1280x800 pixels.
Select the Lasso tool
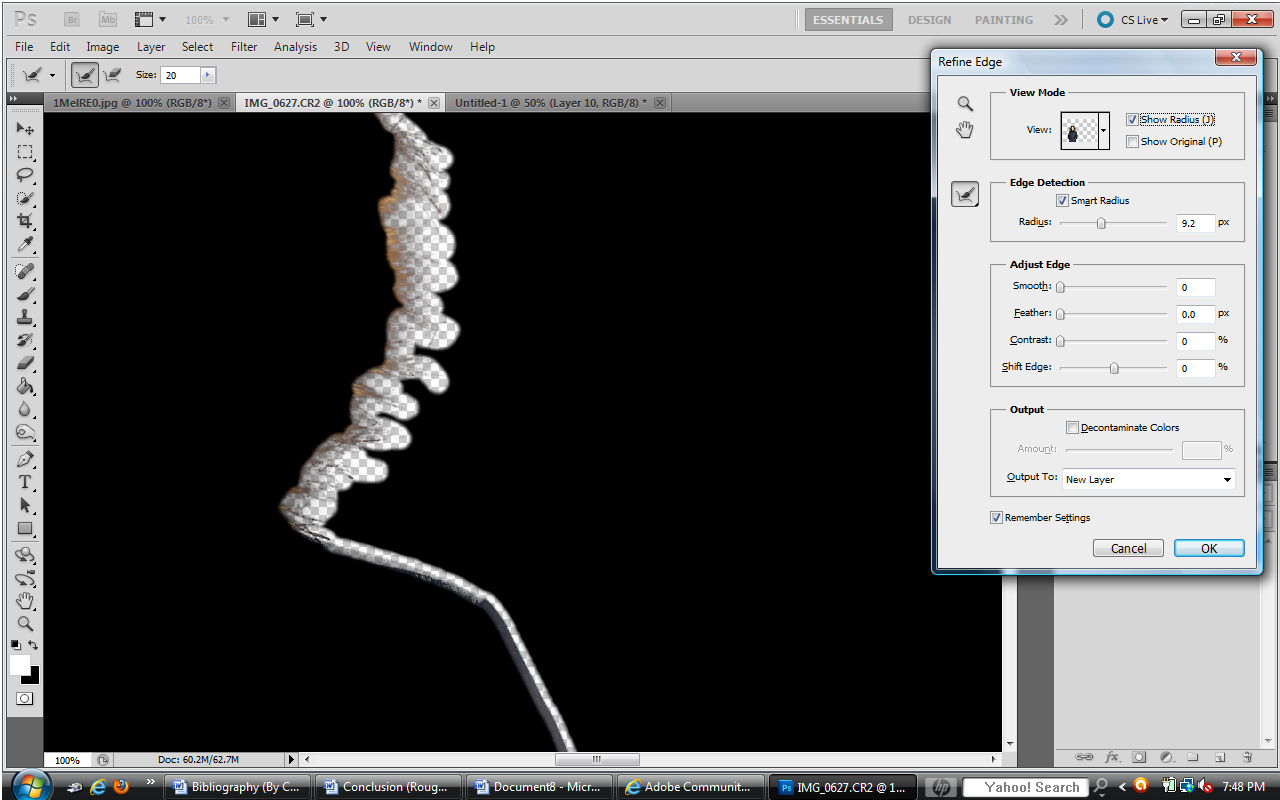[x=25, y=175]
